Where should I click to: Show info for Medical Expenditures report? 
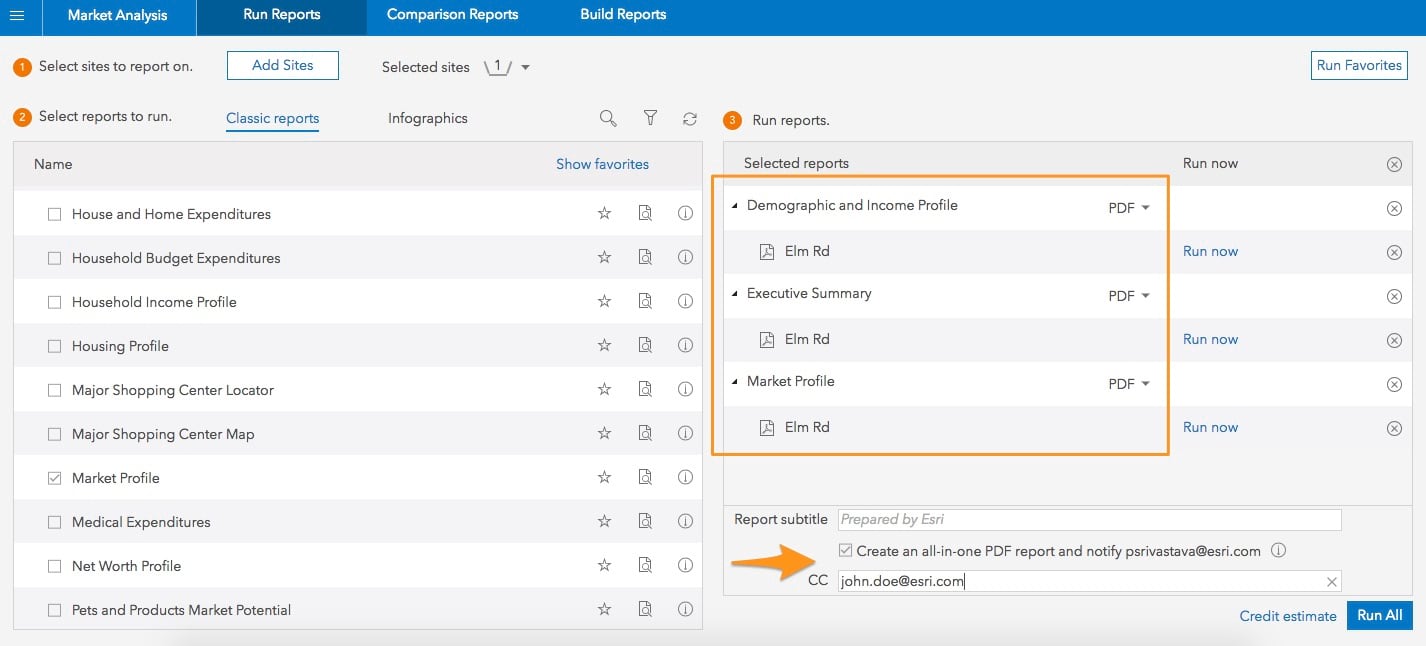point(685,522)
